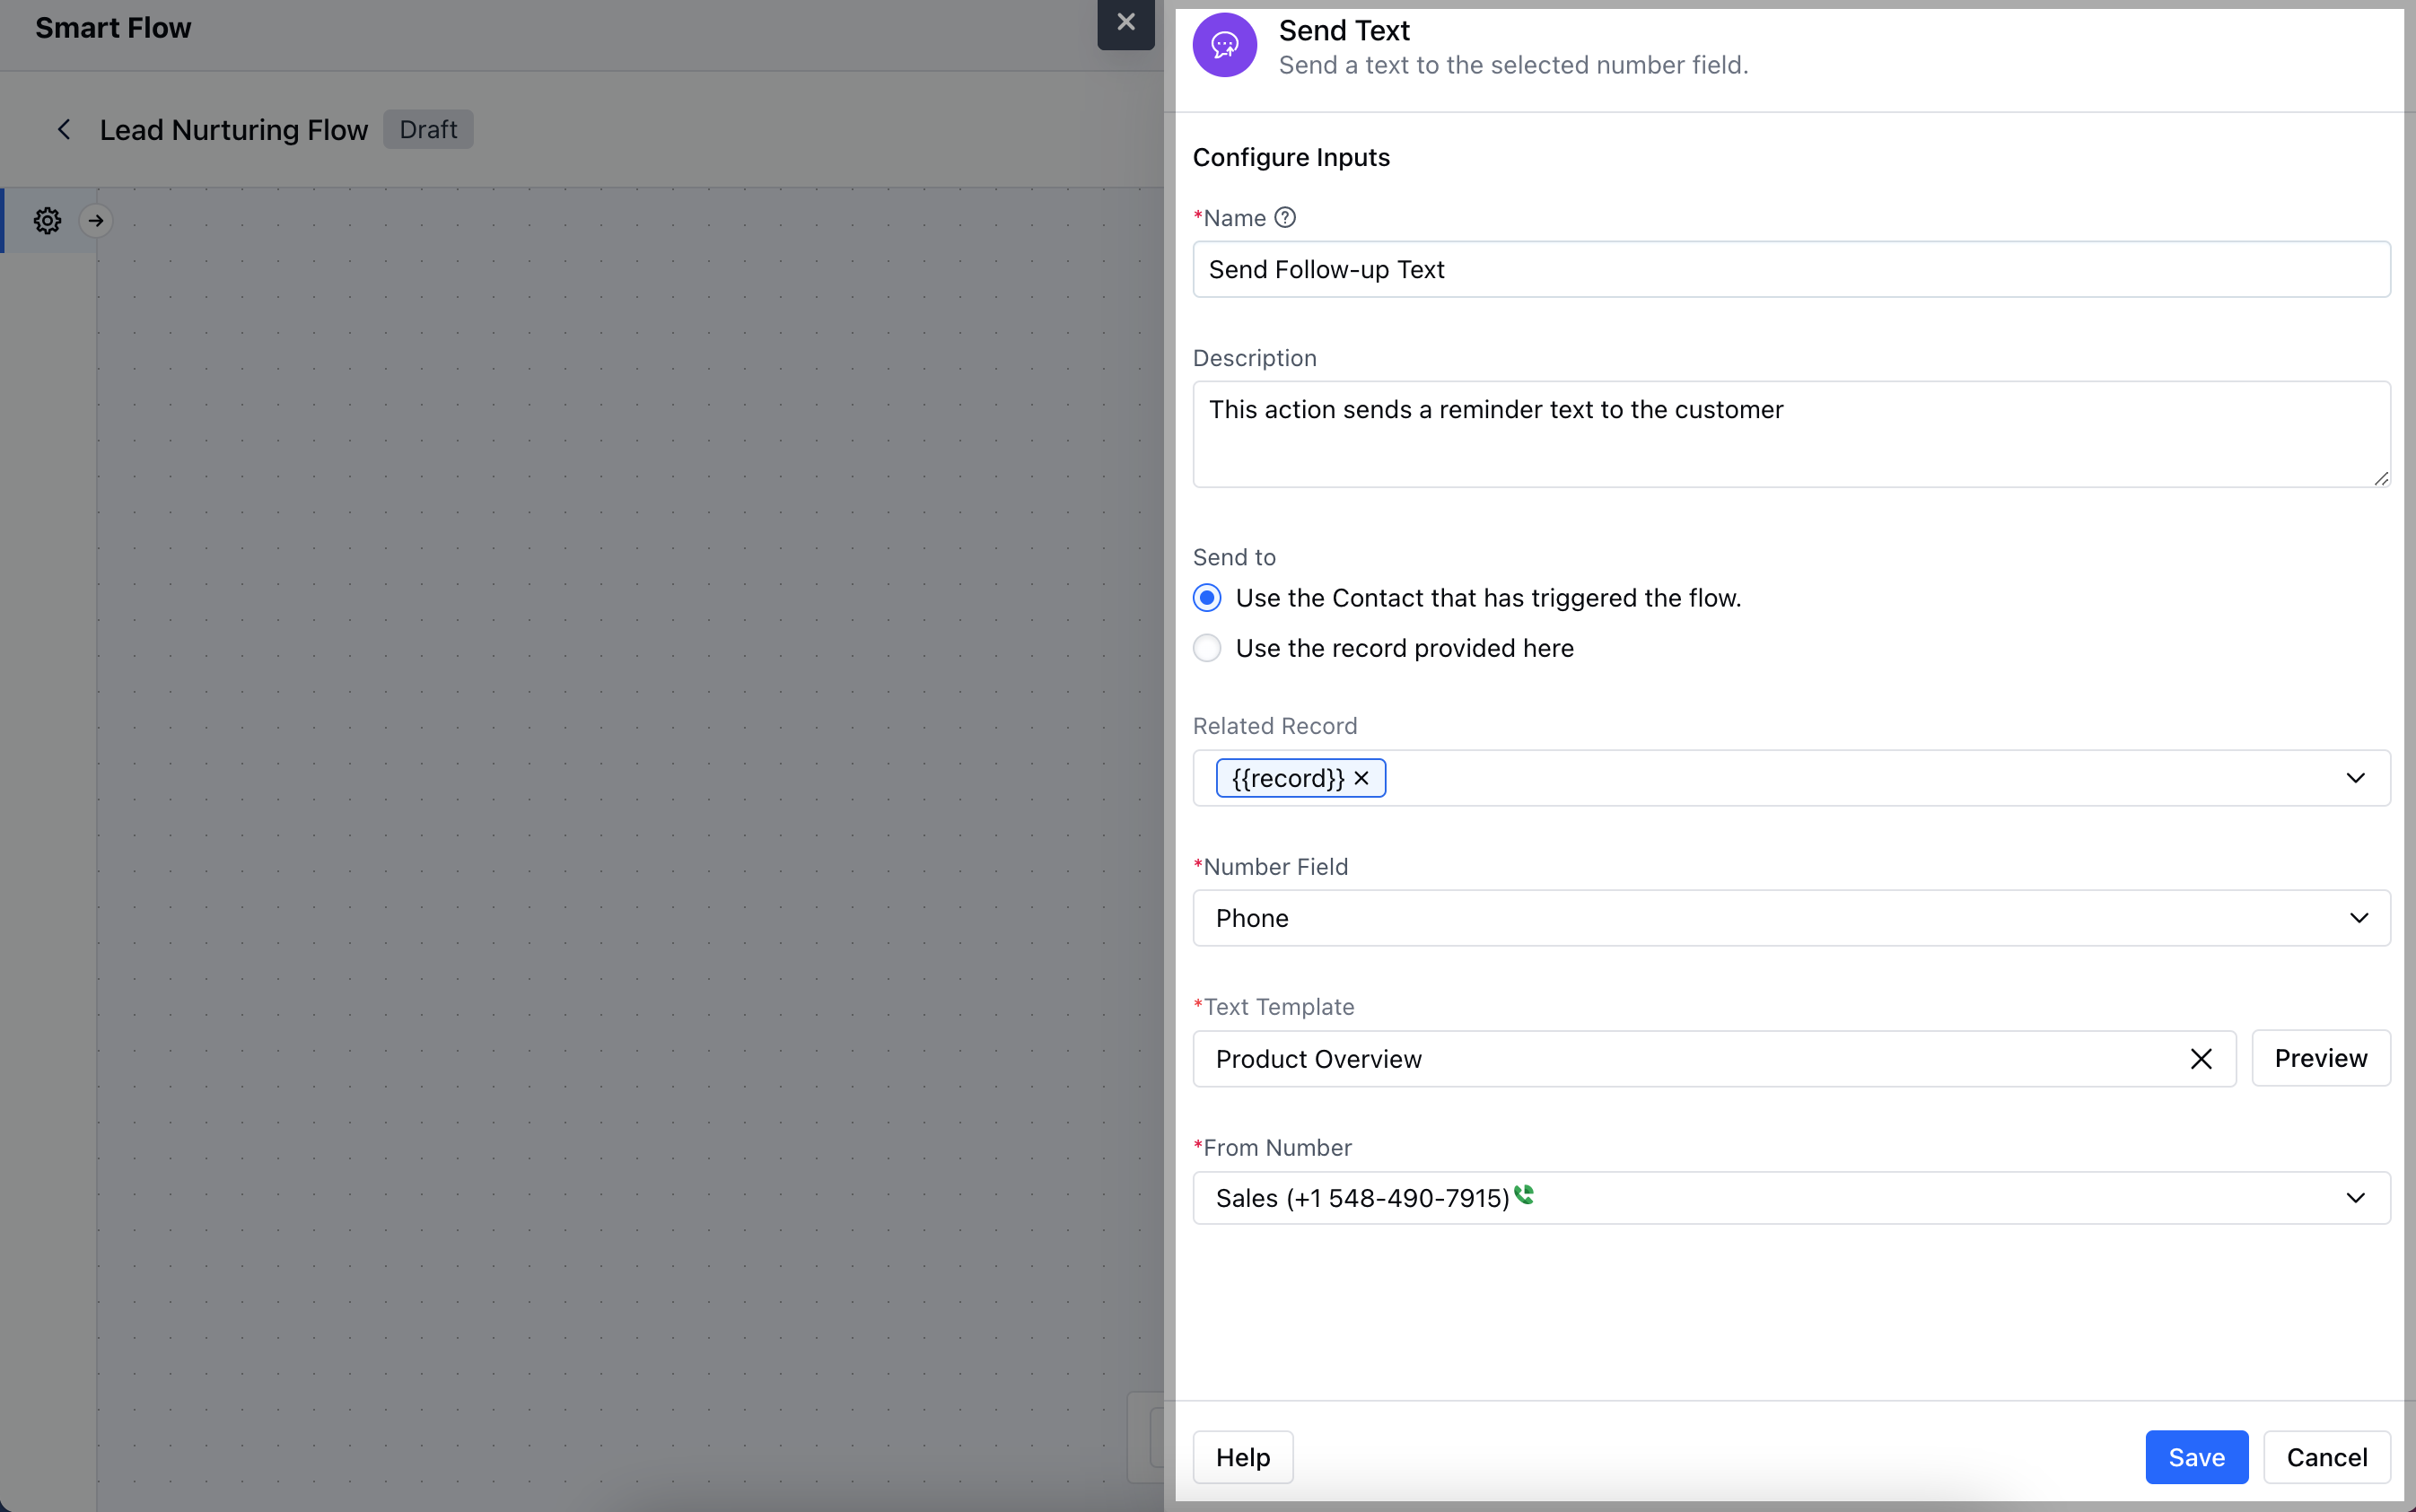Click the Name input field
This screenshot has width=2416, height=1512.
pyautogui.click(x=1790, y=269)
